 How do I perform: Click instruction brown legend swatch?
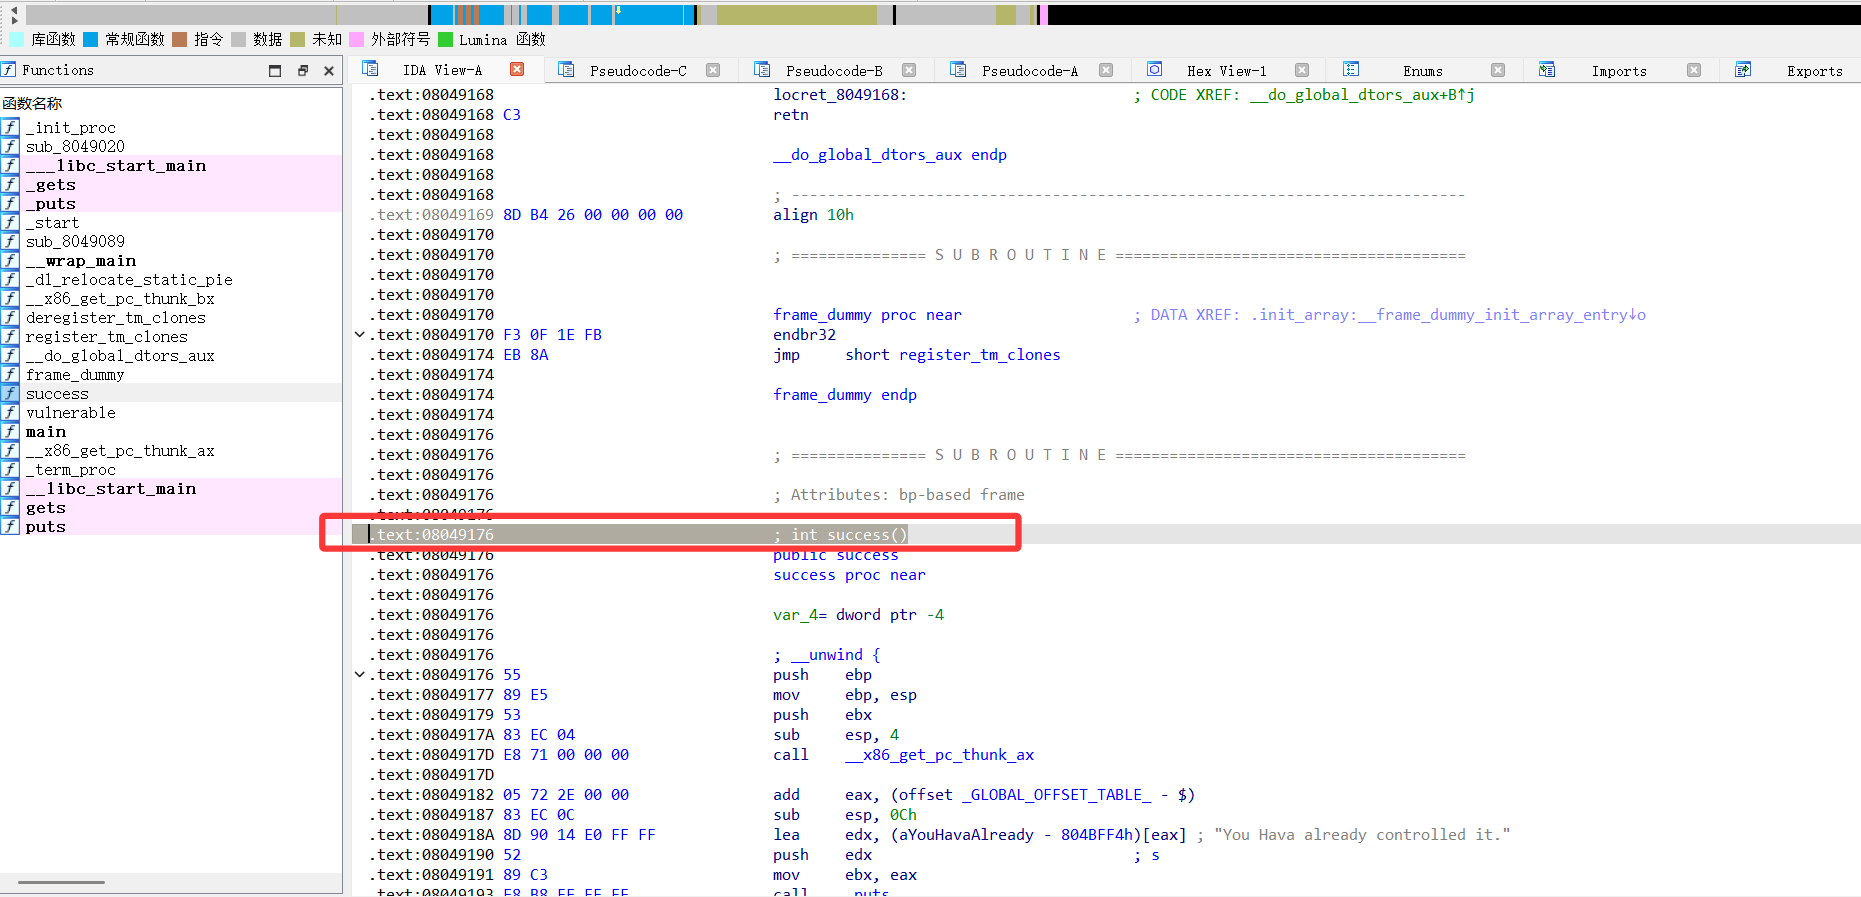[x=180, y=39]
